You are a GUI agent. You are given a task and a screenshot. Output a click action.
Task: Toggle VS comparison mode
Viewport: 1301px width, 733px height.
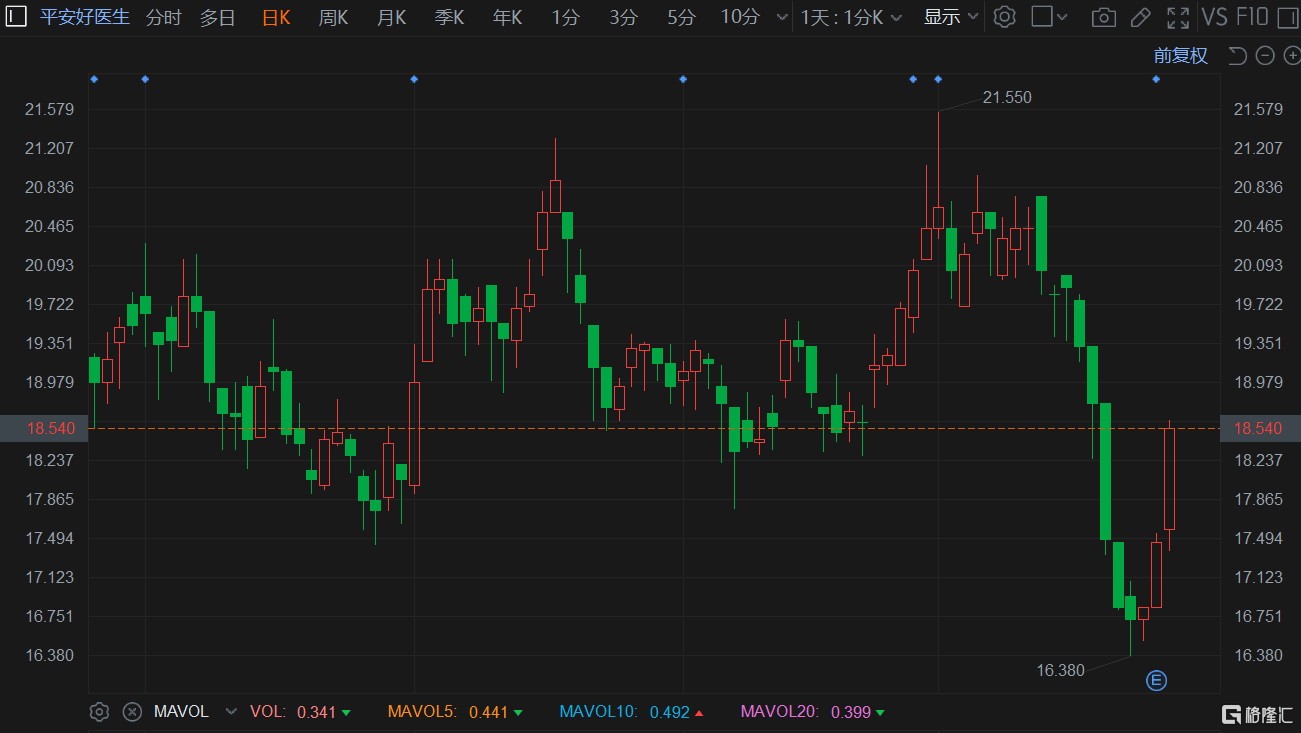tap(1214, 17)
